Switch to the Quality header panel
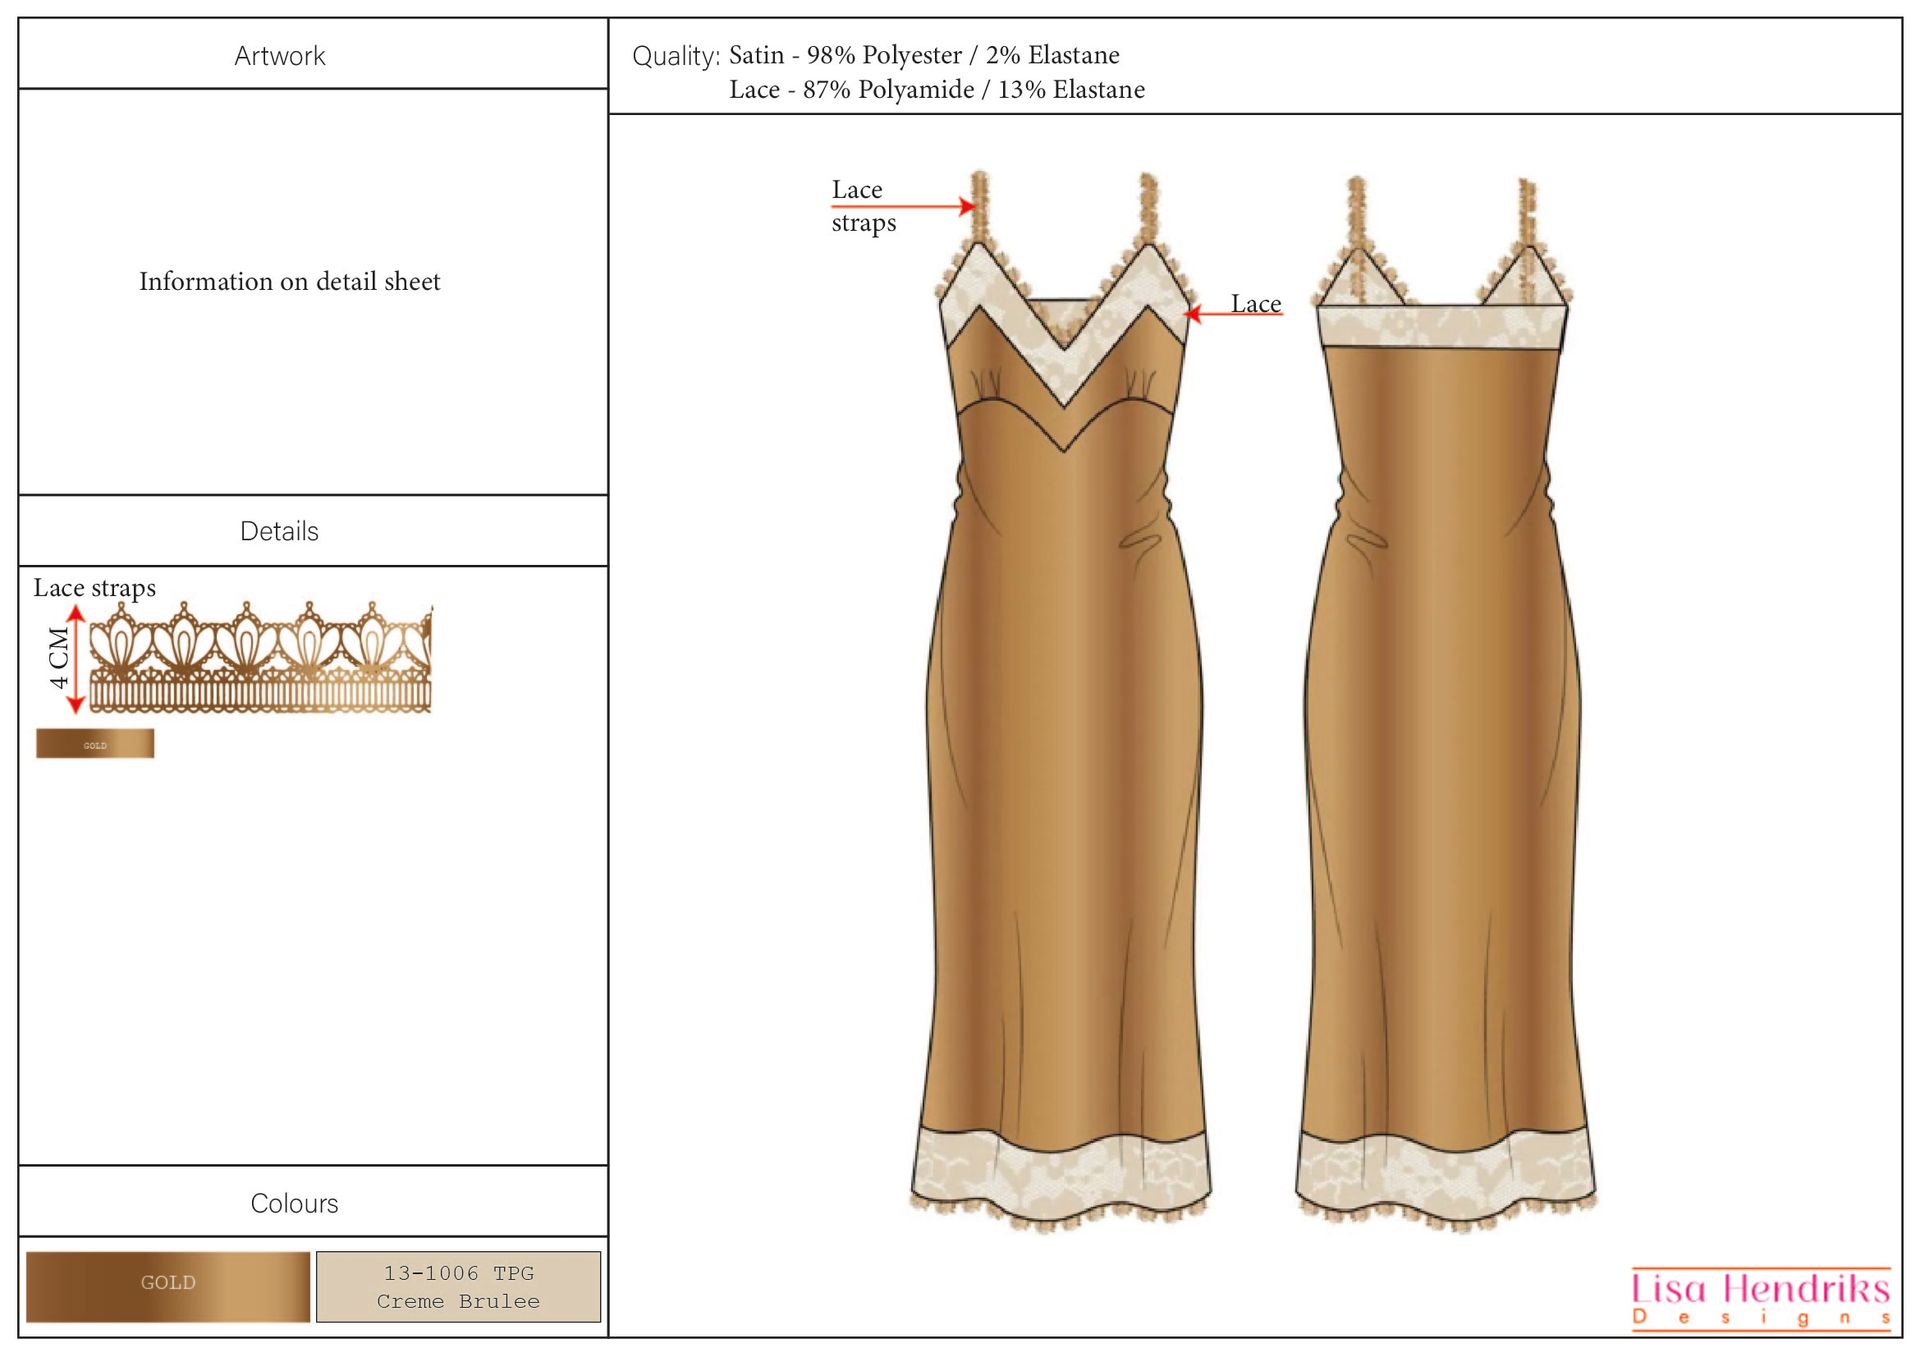Viewport: 1920px width, 1358px height. click(680, 56)
